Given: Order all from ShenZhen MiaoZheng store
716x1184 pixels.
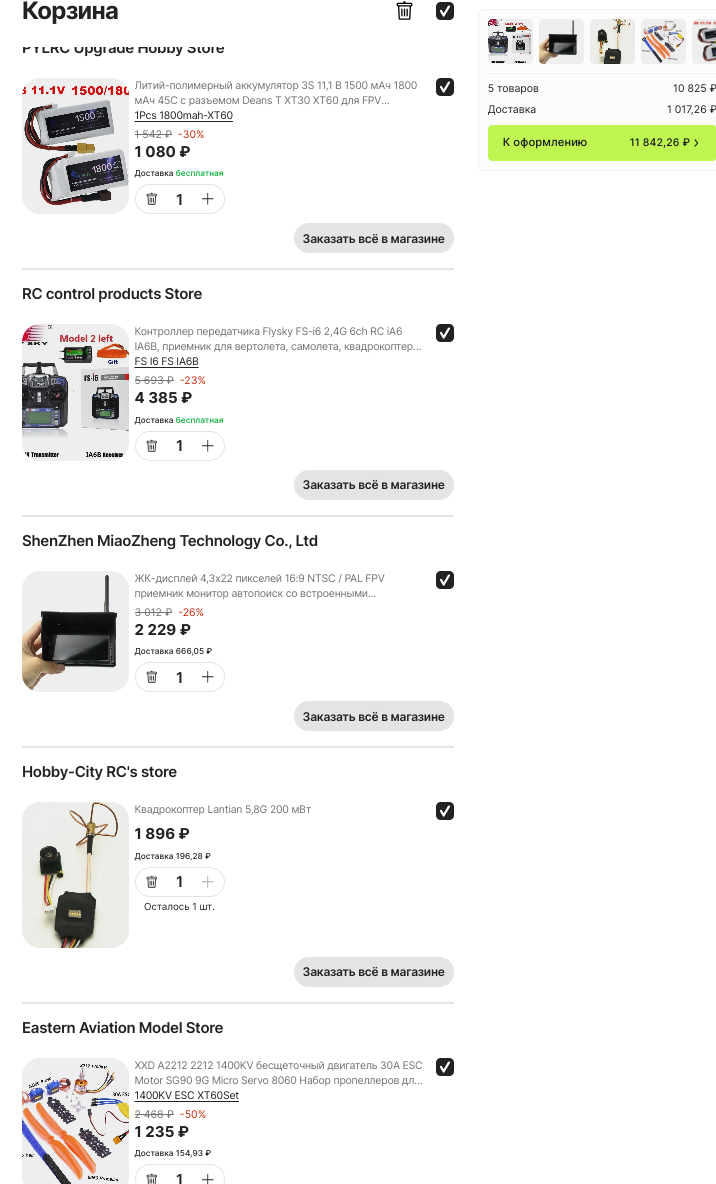Looking at the screenshot, I should 373,716.
